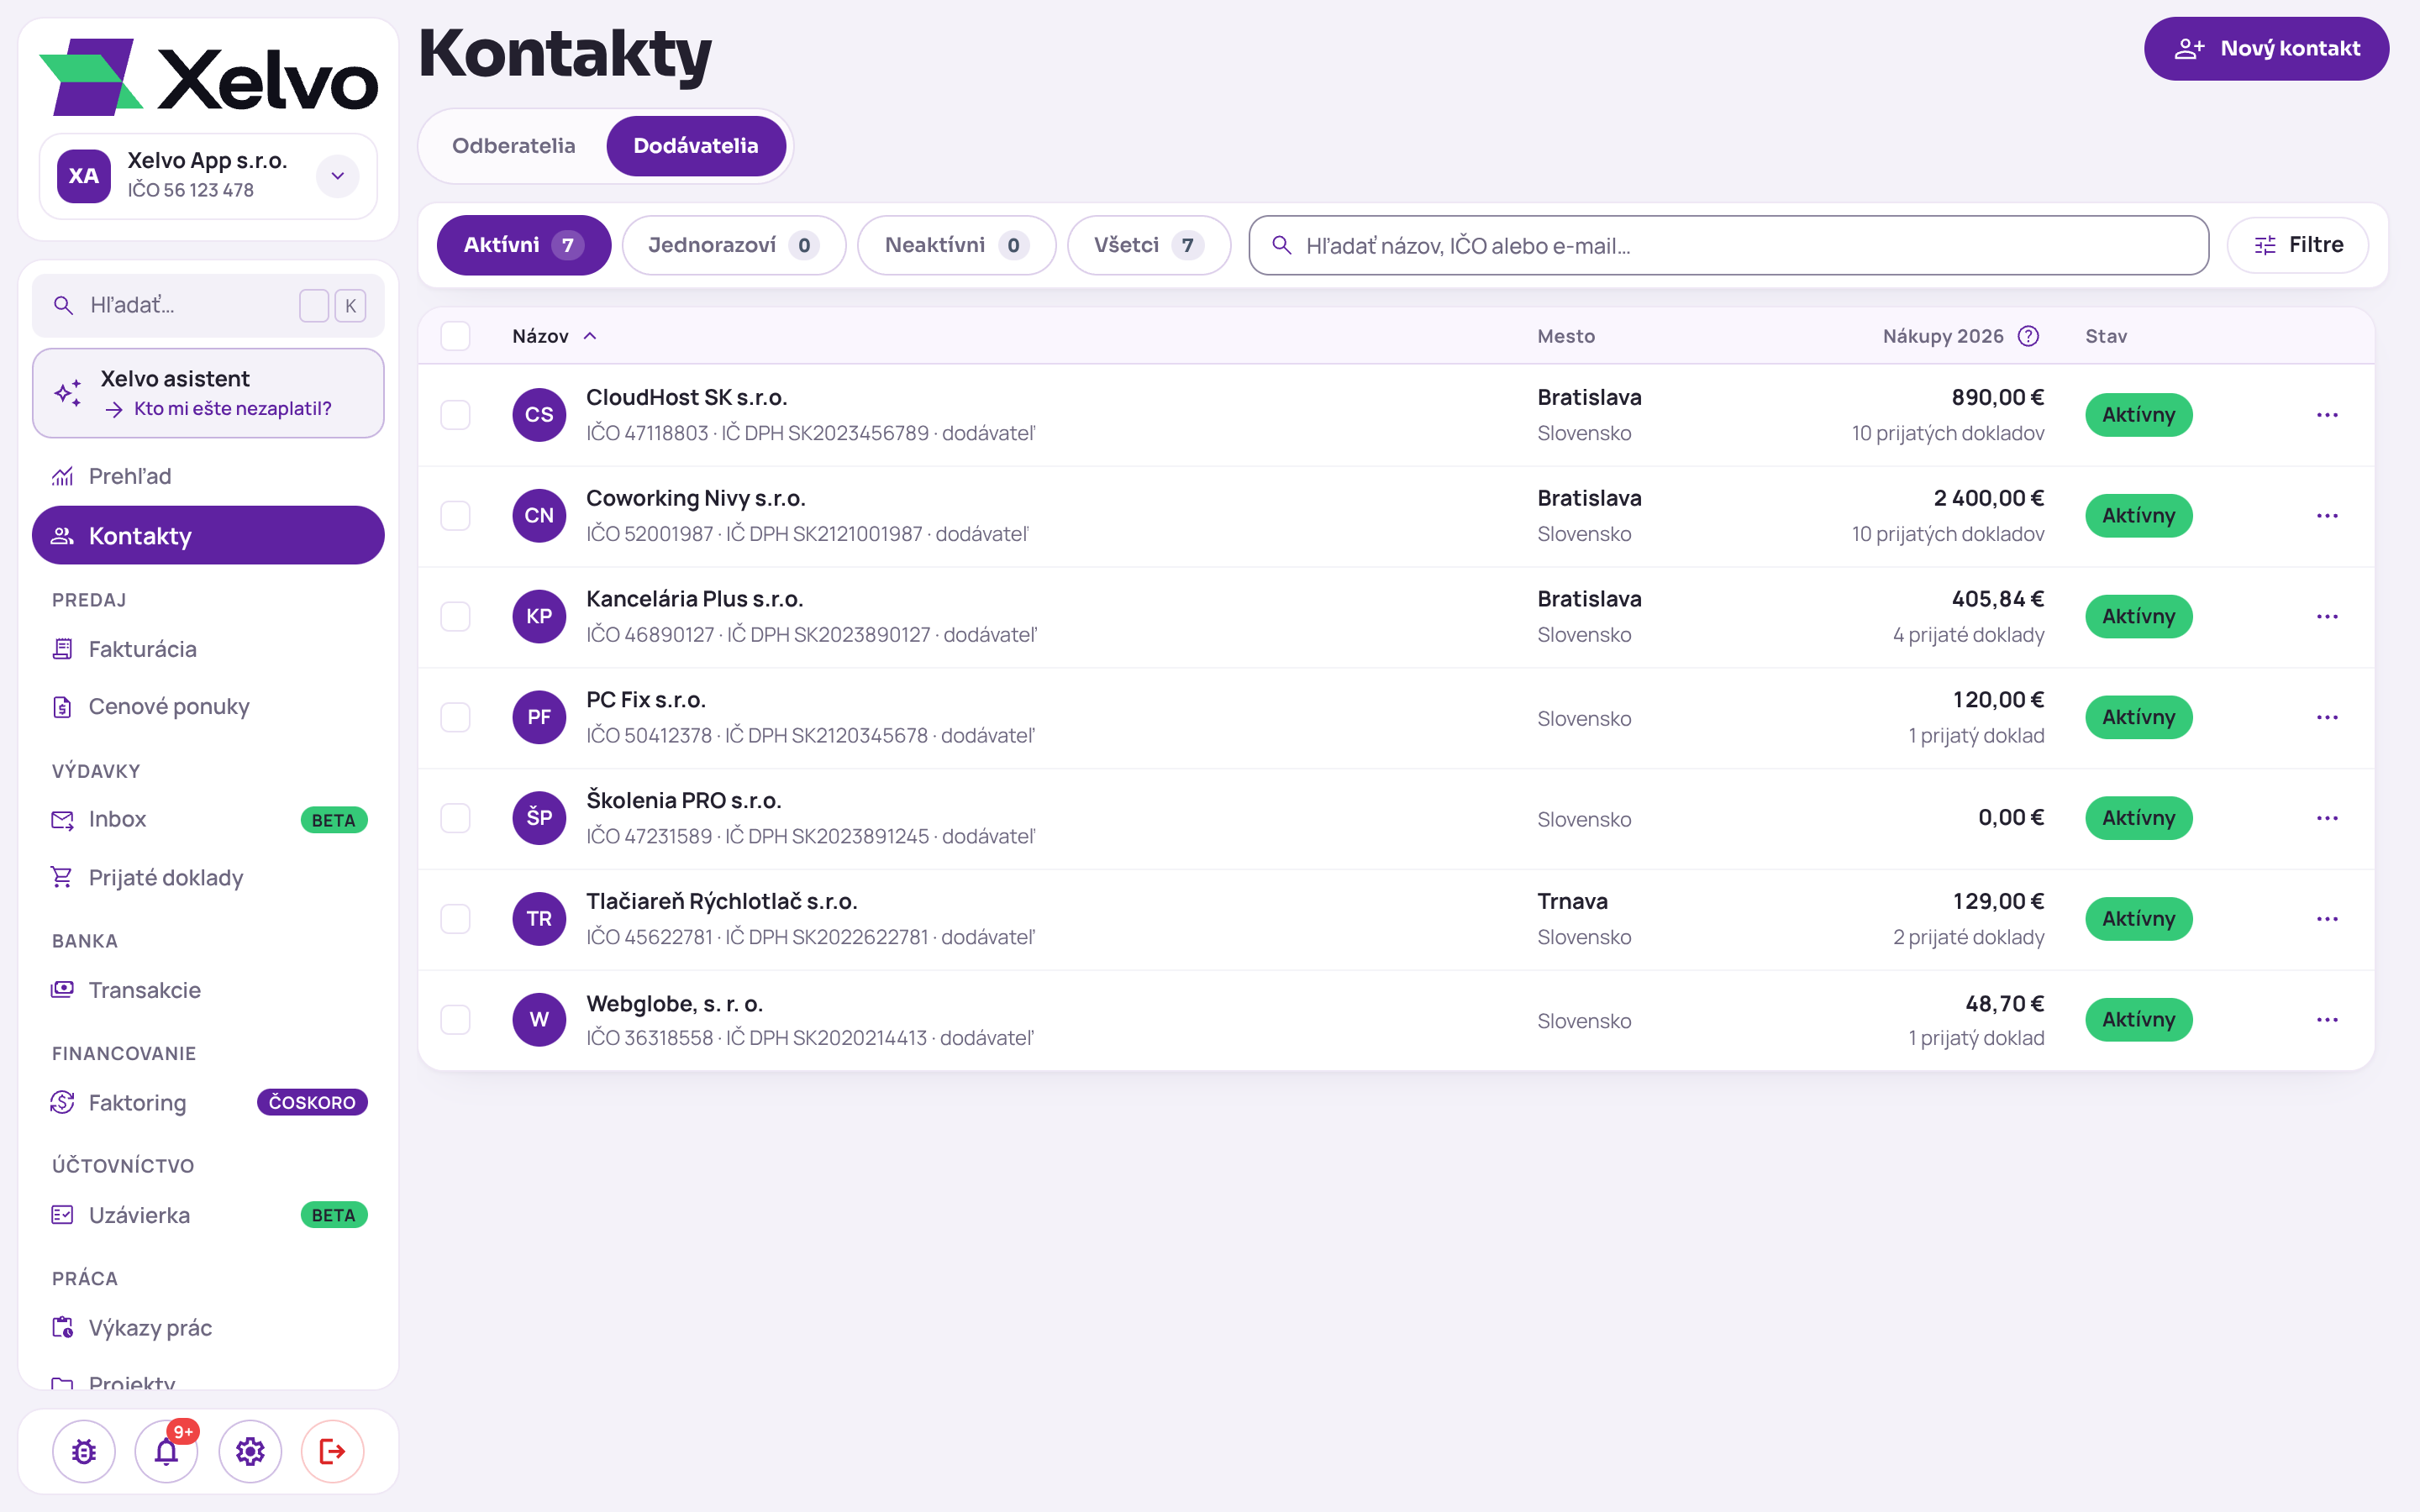Open Prijaté doklady in sidebar
This screenshot has width=2420, height=1512.
208,877
